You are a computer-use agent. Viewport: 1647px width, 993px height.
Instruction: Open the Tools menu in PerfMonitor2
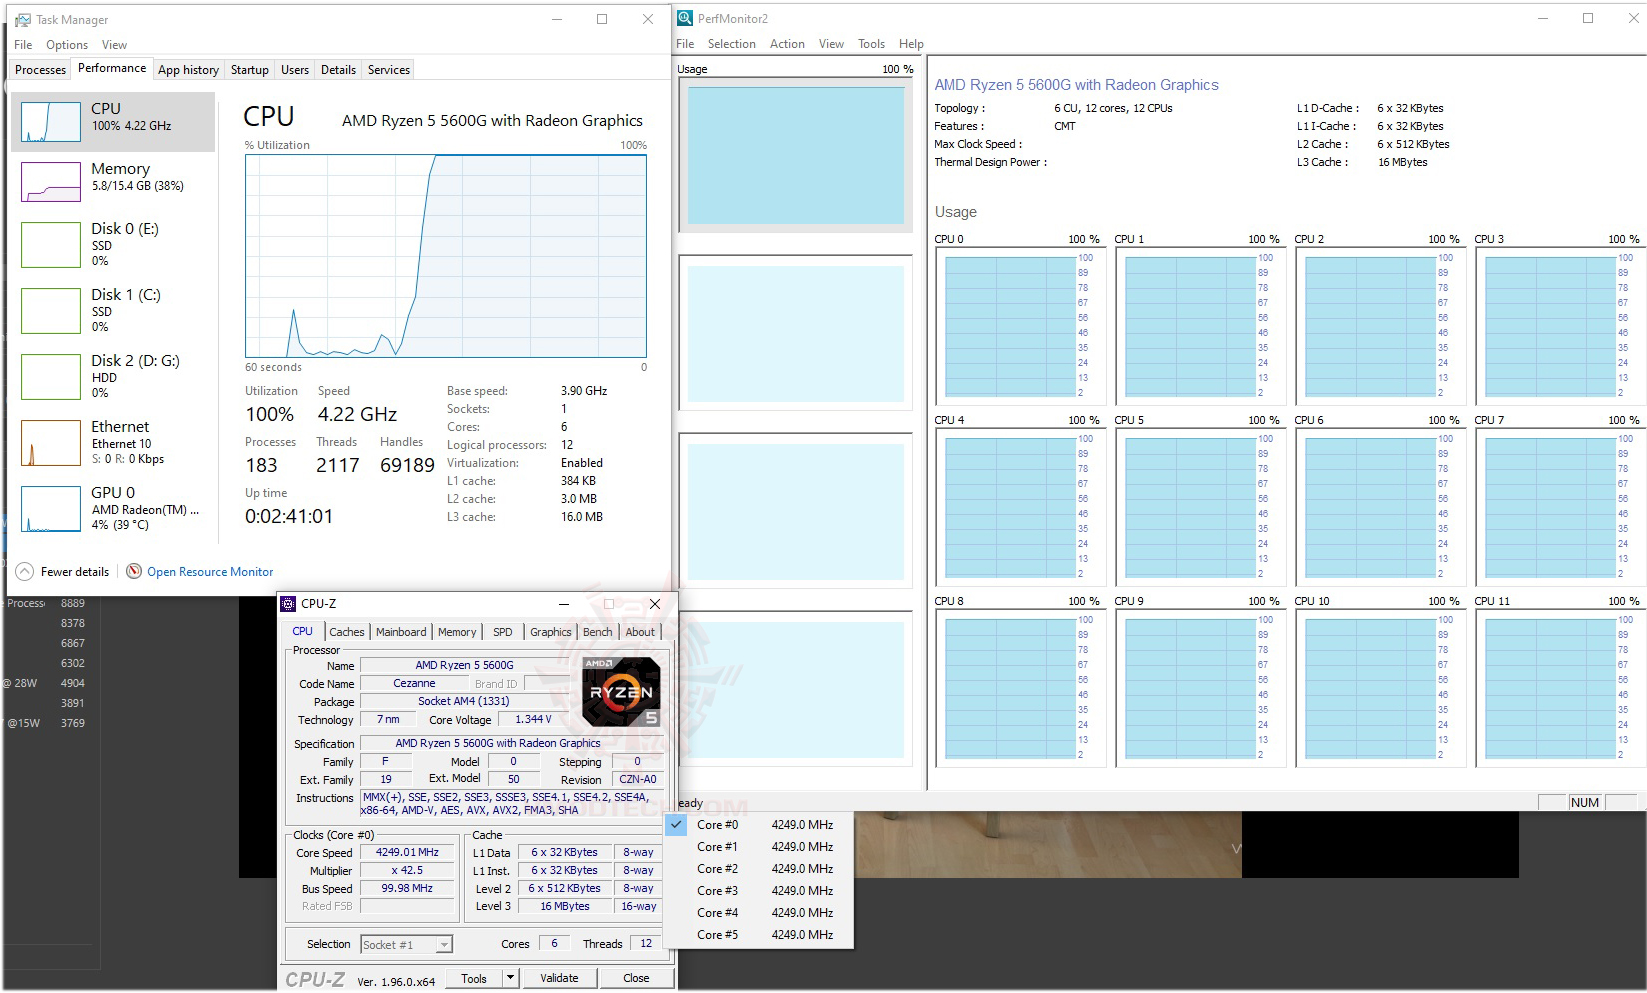871,44
